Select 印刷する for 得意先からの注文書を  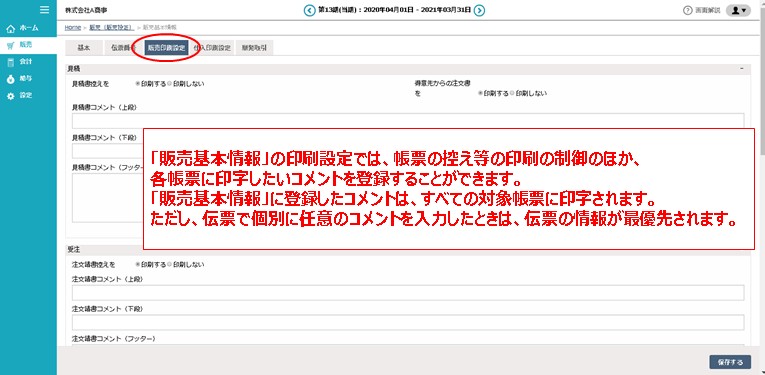coord(481,93)
